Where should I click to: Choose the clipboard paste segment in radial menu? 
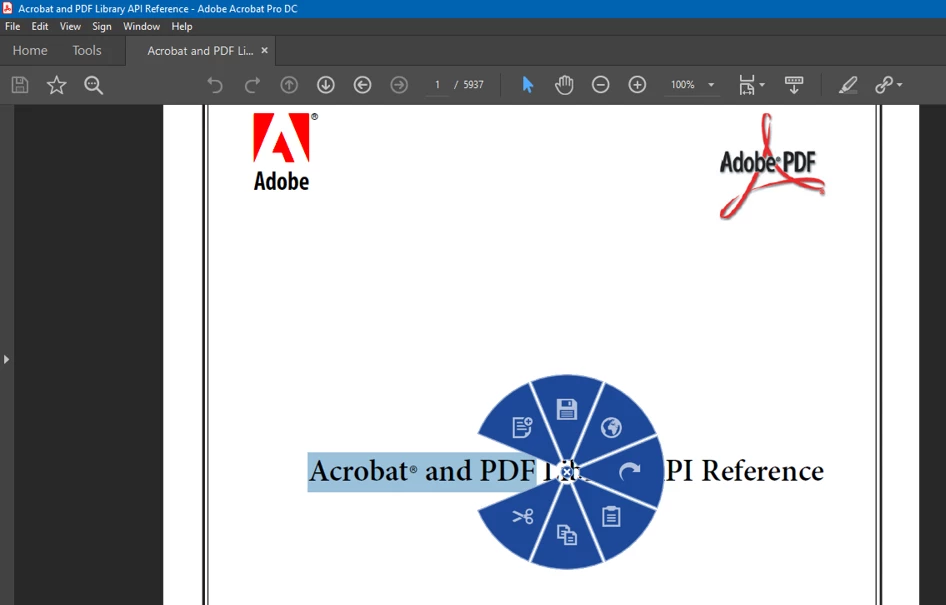(611, 516)
